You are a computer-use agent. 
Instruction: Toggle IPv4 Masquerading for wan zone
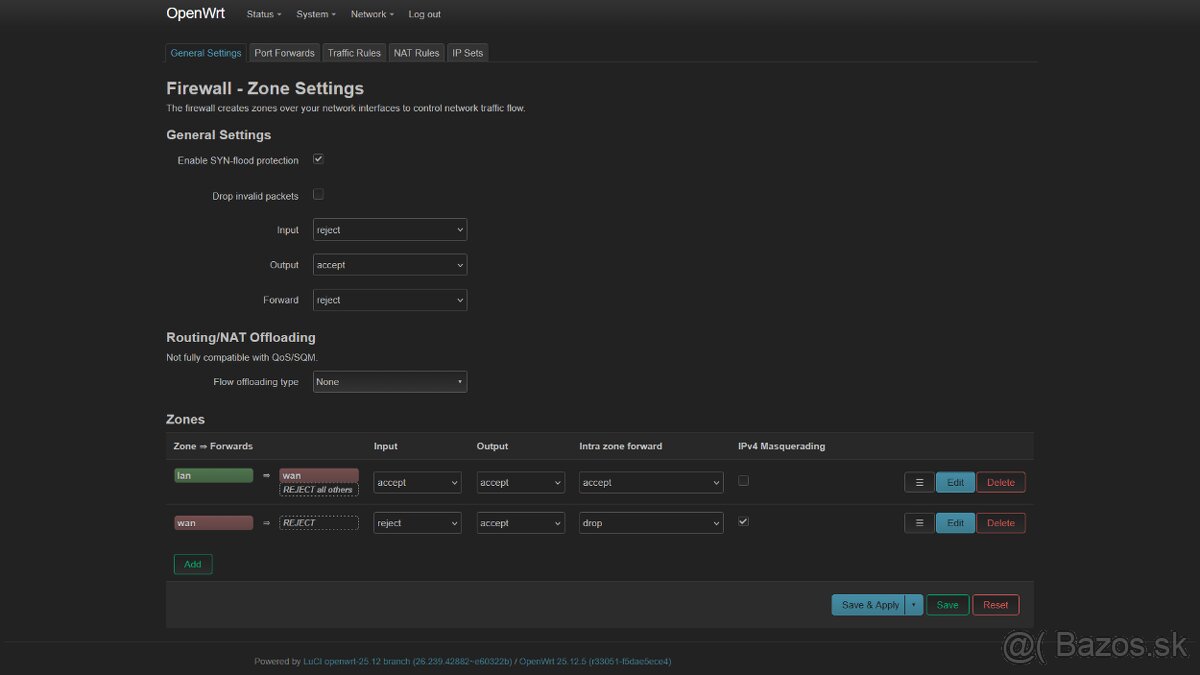[x=743, y=522]
